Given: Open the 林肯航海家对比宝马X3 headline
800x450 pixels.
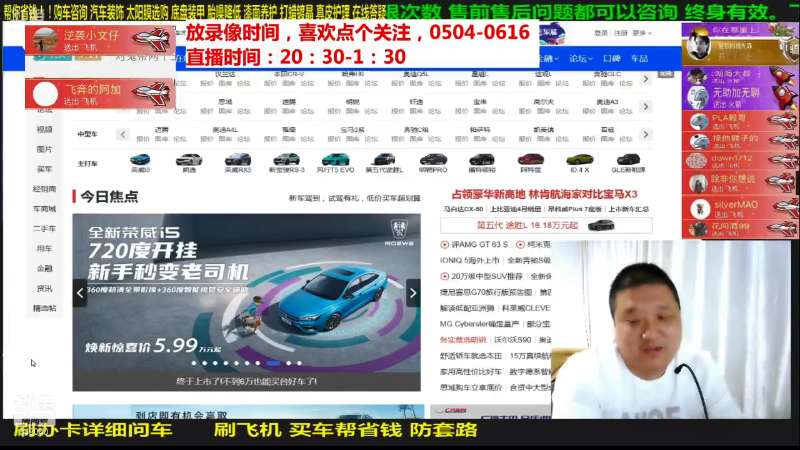Looking at the screenshot, I should [x=584, y=194].
